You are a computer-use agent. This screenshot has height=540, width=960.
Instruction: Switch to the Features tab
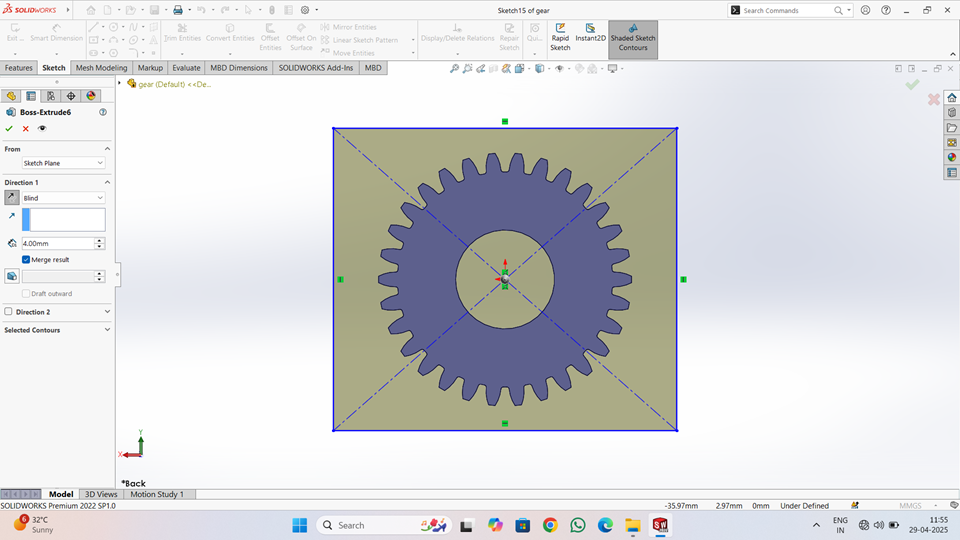(x=18, y=68)
